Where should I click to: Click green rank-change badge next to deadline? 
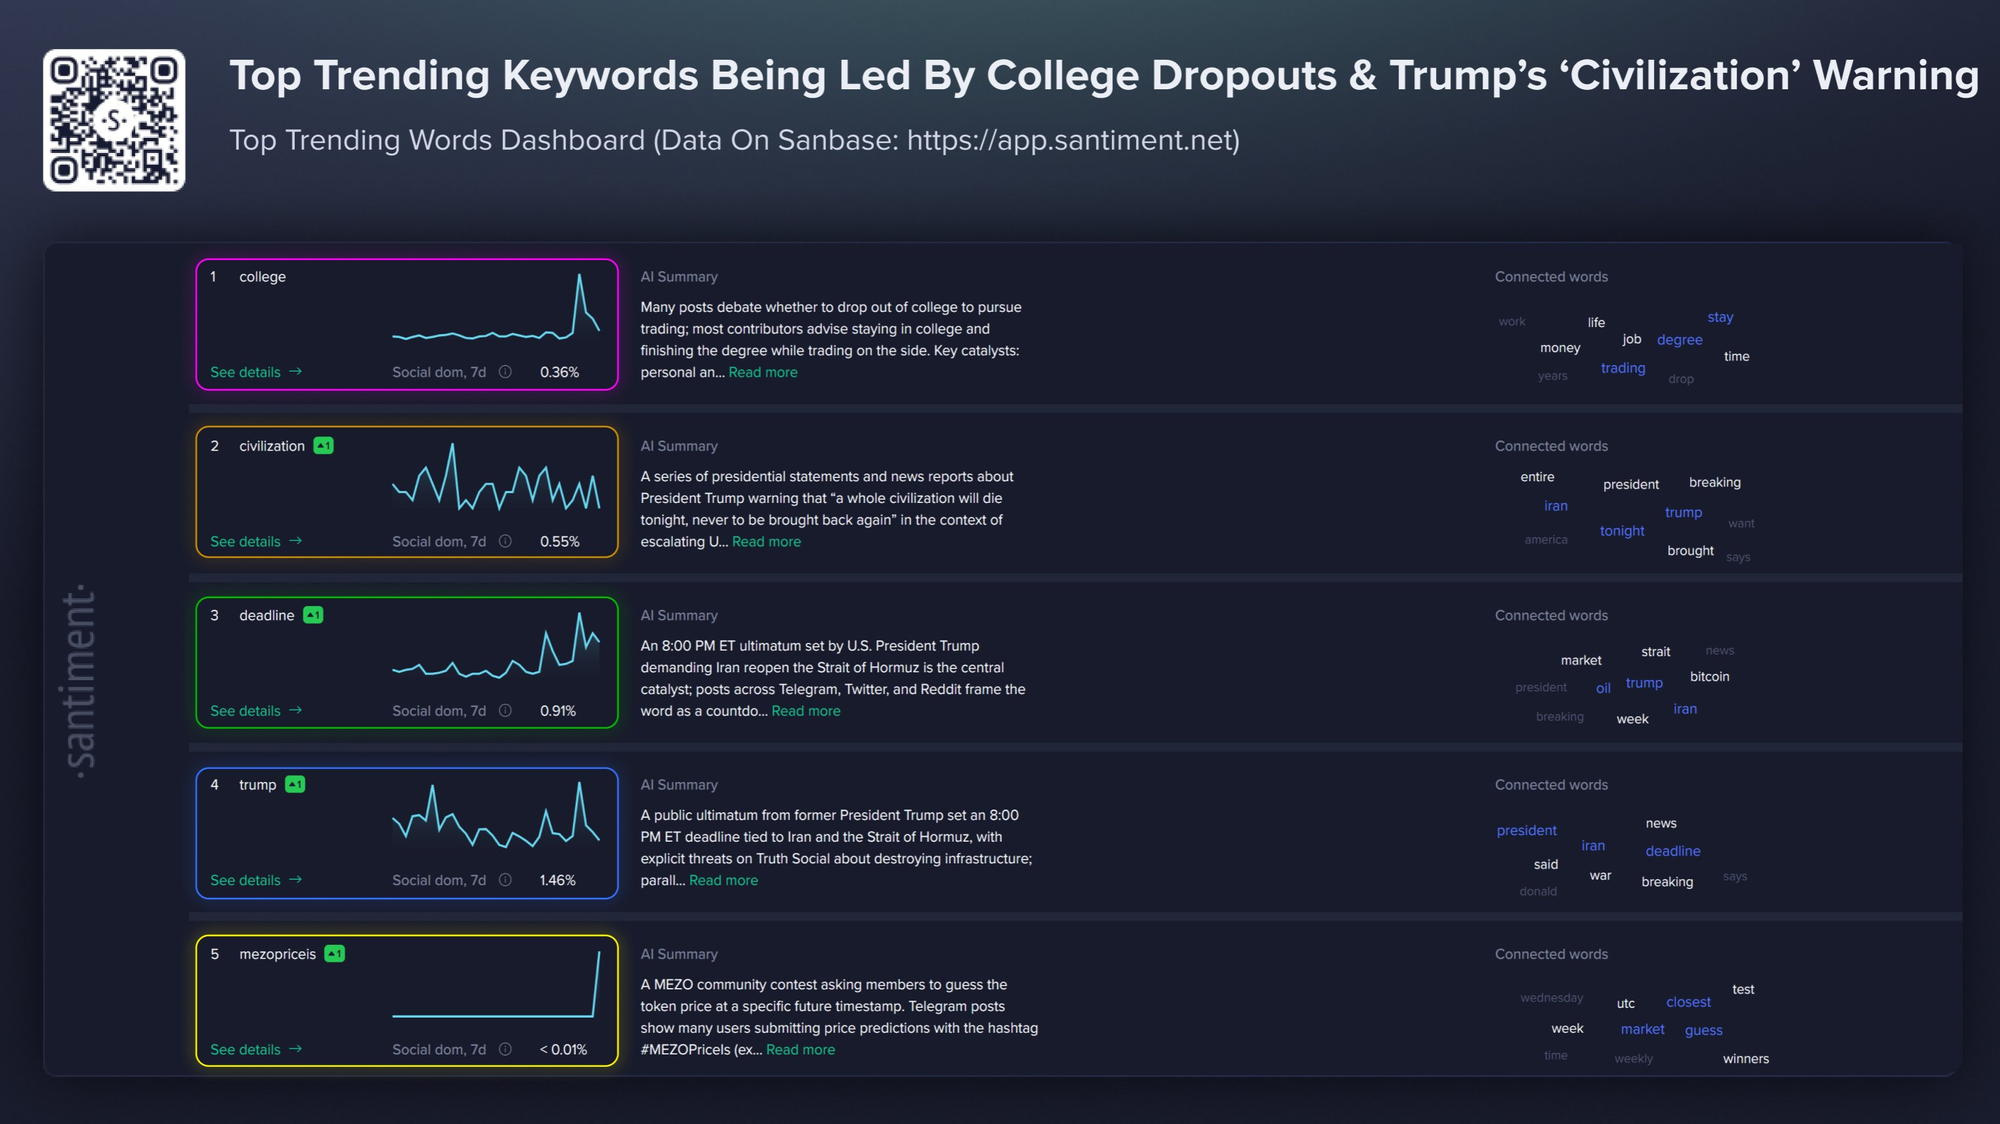click(313, 615)
